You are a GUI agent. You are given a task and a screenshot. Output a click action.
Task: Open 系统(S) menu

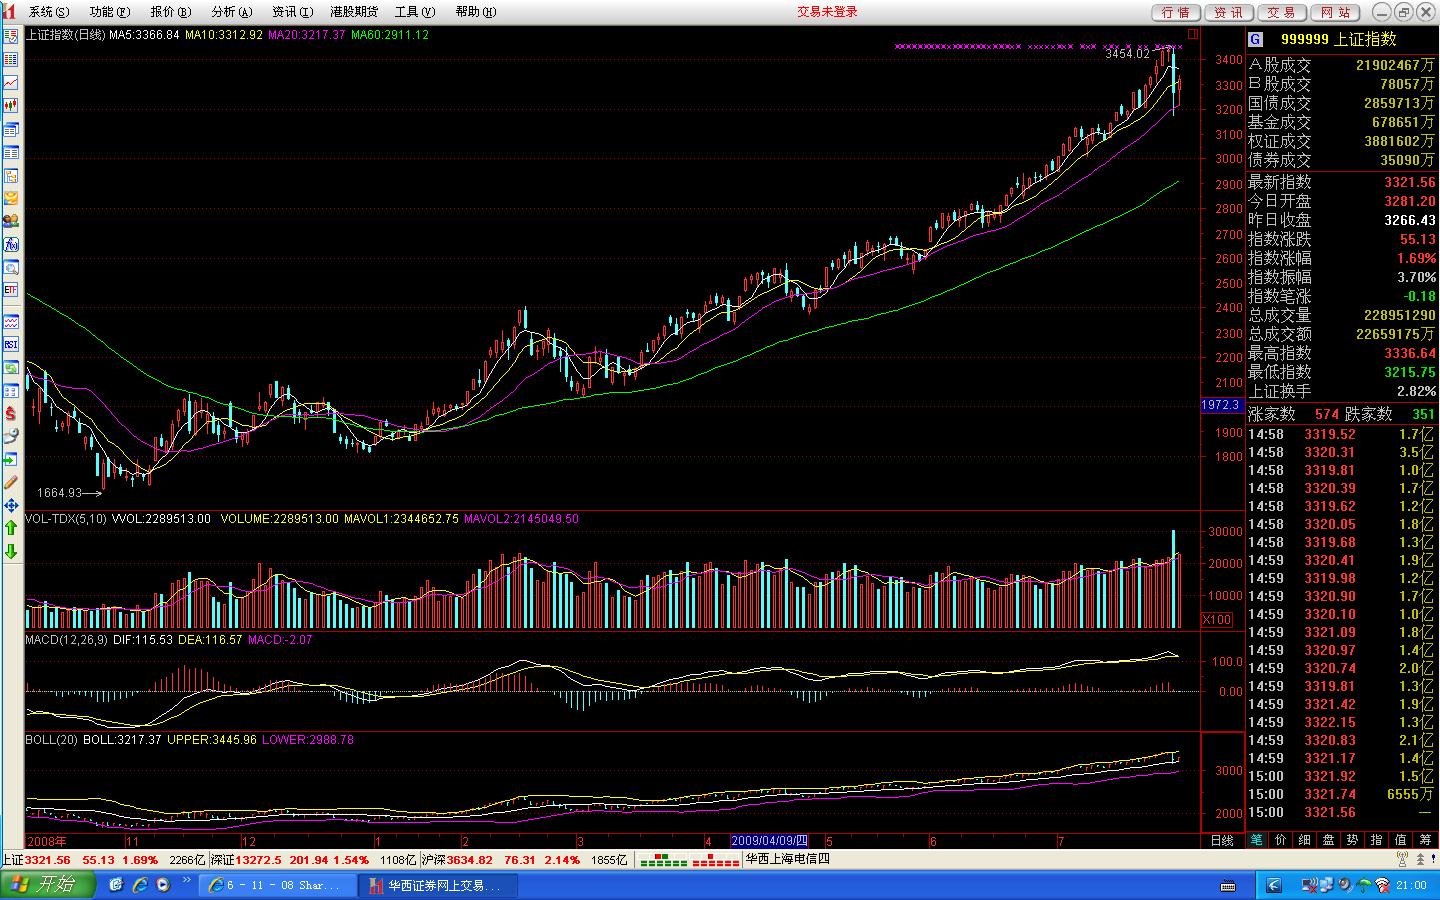pos(48,12)
